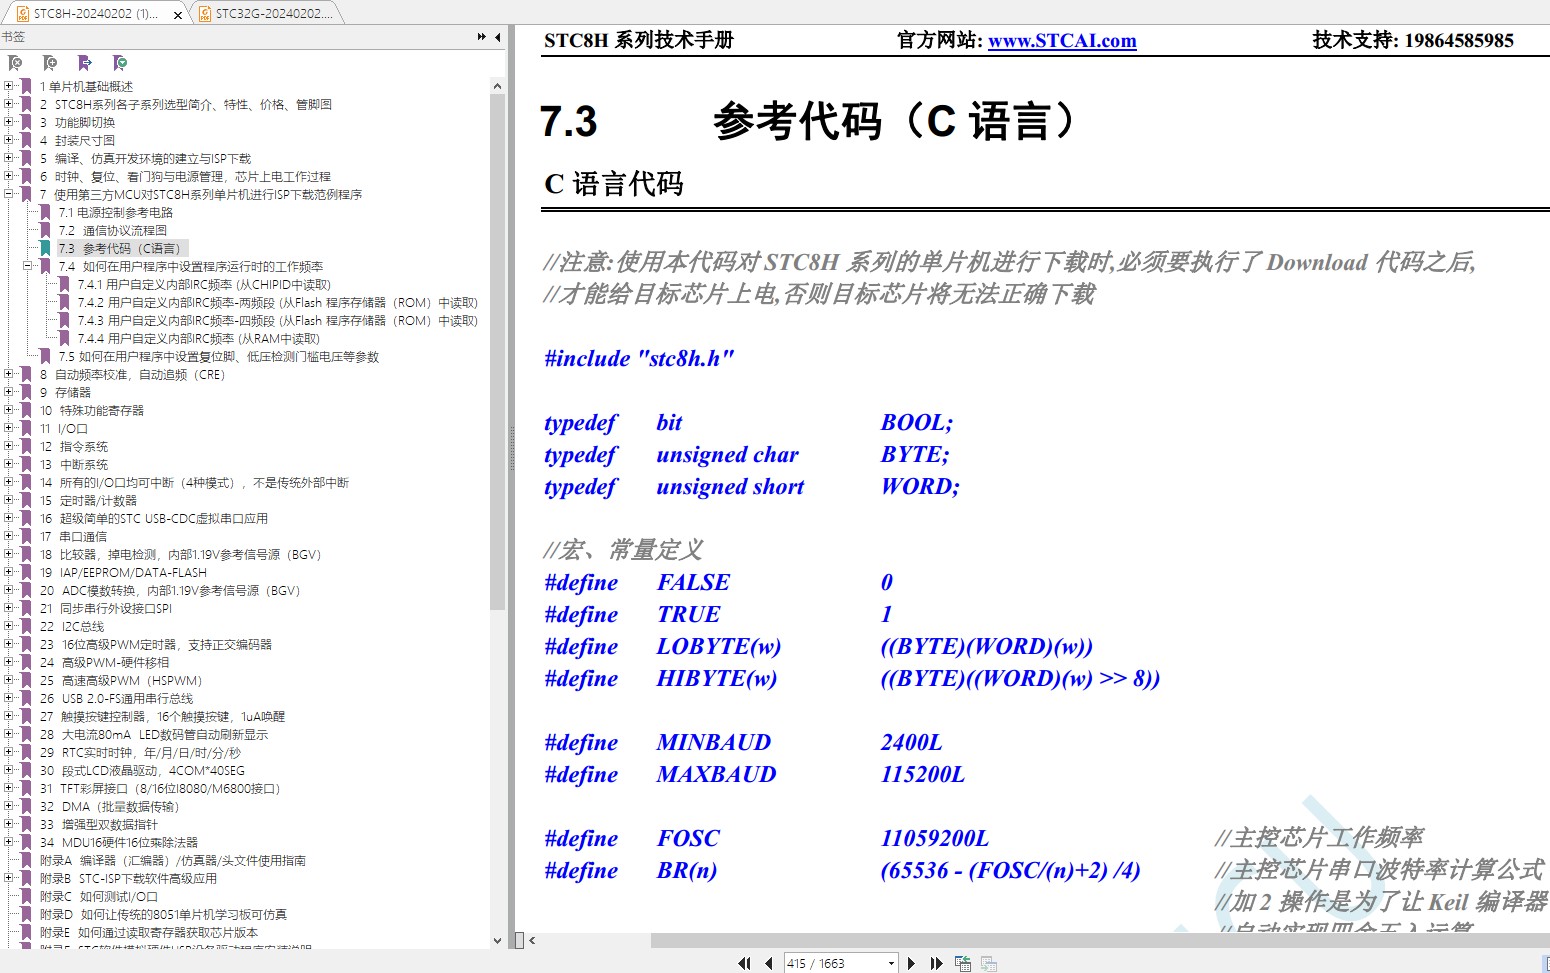Open bookmark 7.1 电源控制参考电路
1550x973 pixels.
(115, 212)
